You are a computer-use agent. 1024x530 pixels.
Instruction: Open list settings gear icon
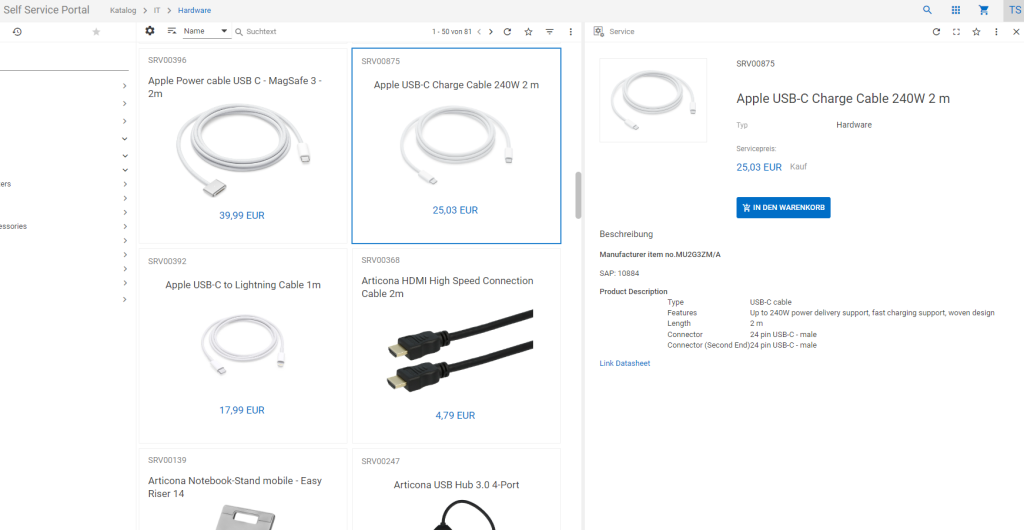tap(150, 31)
